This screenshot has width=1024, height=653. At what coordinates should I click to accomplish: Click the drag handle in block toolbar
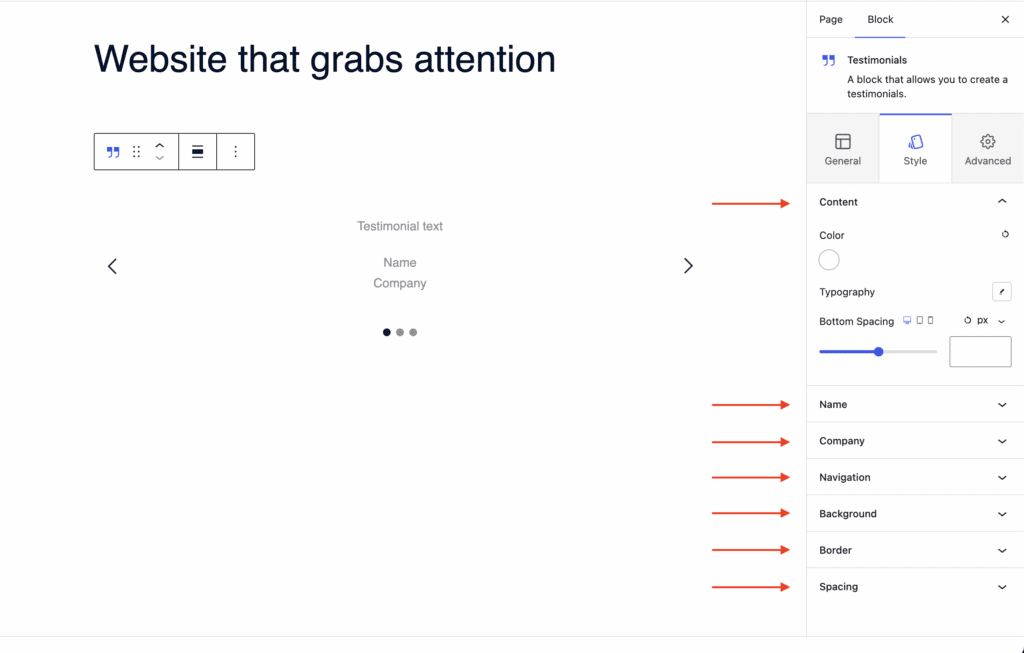[137, 152]
